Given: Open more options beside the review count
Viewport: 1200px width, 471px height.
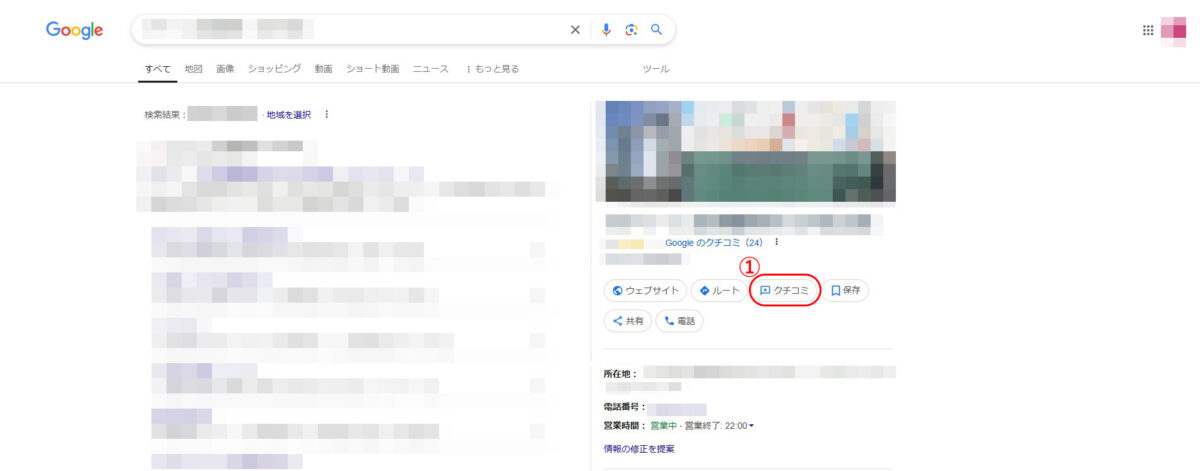Looking at the screenshot, I should (x=776, y=243).
